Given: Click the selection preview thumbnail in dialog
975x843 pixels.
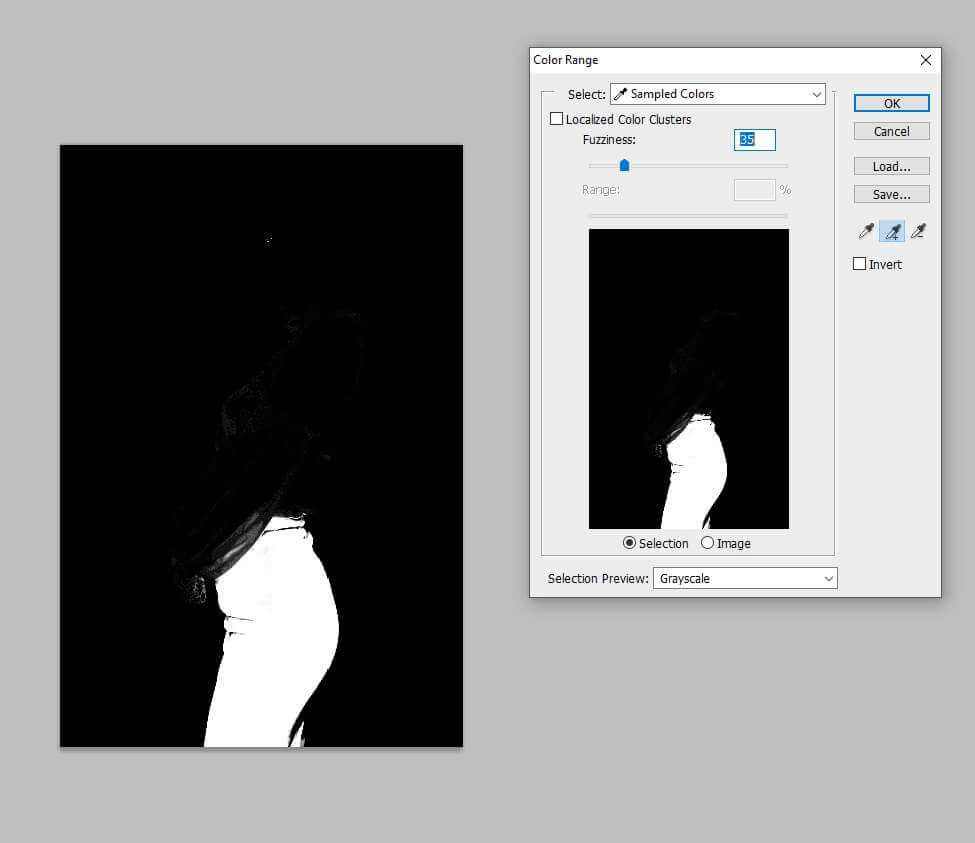Looking at the screenshot, I should point(688,378).
